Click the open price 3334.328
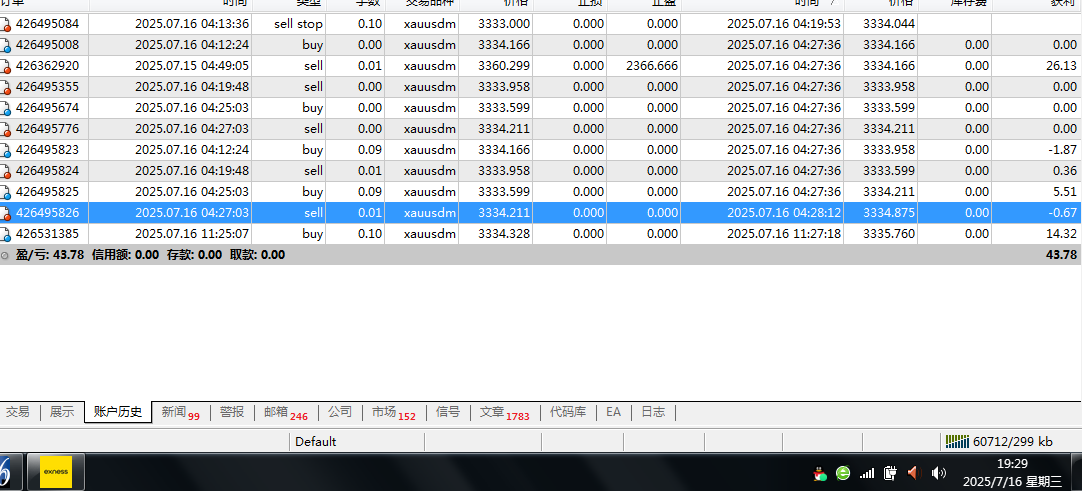The width and height of the screenshot is (1082, 491). point(504,234)
